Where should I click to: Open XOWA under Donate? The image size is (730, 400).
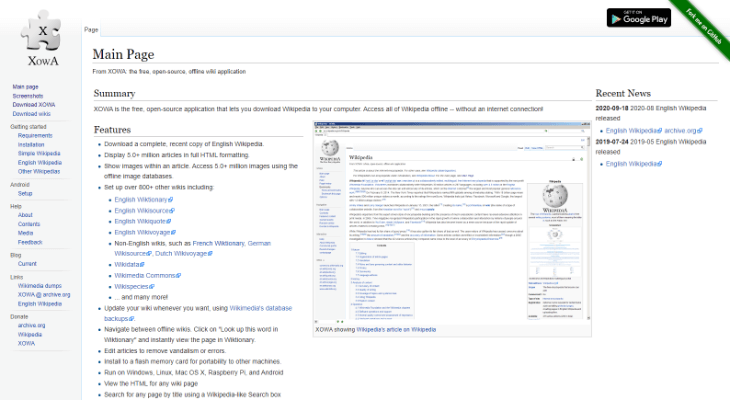point(27,343)
